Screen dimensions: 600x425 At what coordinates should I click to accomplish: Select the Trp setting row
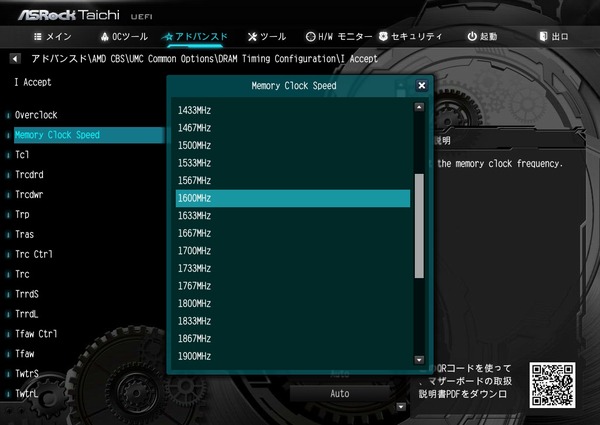(x=22, y=215)
